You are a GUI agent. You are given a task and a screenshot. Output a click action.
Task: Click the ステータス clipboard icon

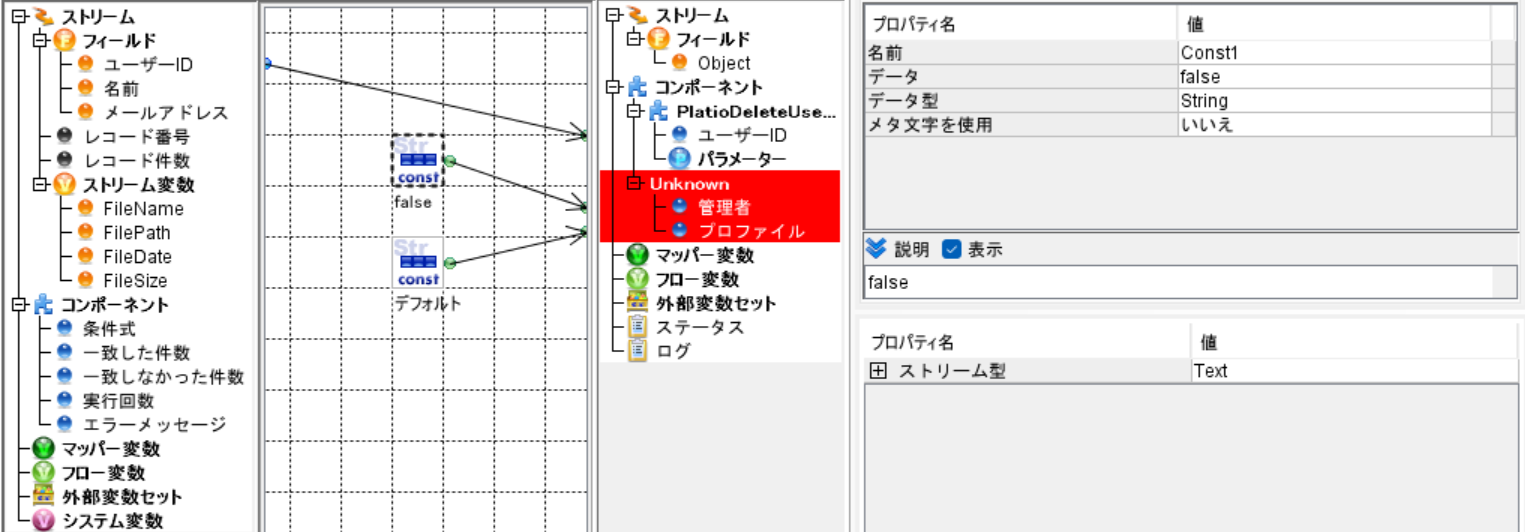[x=637, y=327]
